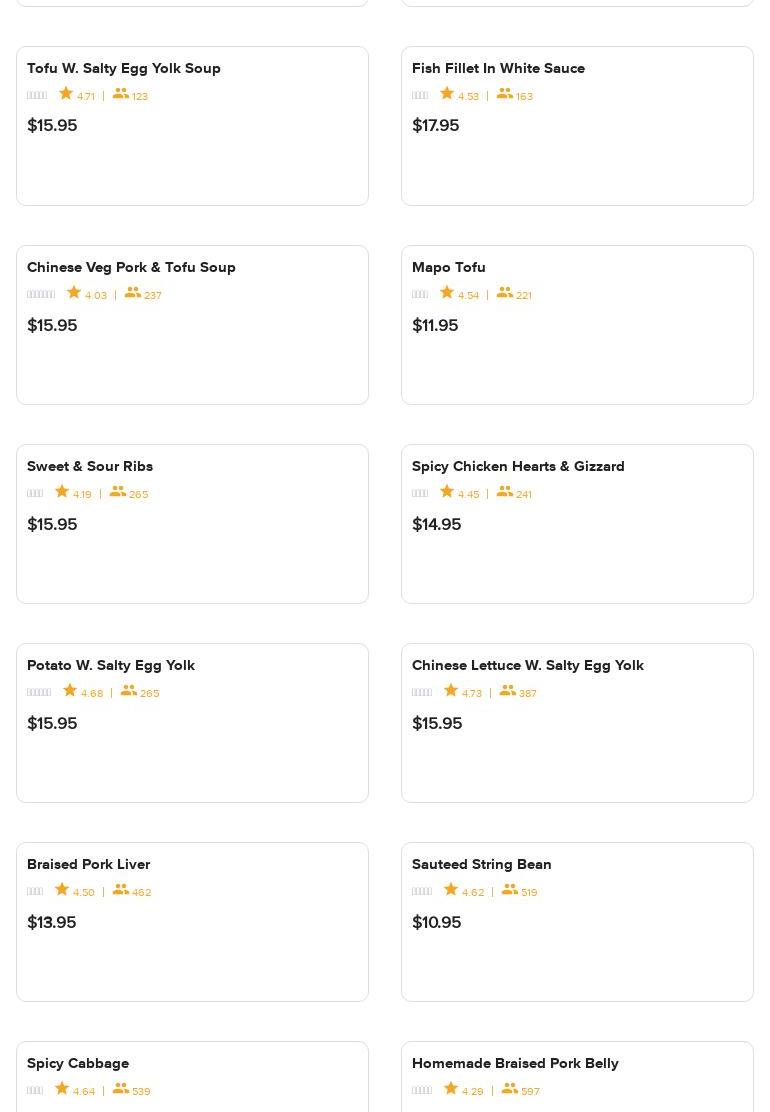Click star icon on Homemade Braised Pork Belly
The height and width of the screenshot is (1112, 770).
coord(451,1089)
